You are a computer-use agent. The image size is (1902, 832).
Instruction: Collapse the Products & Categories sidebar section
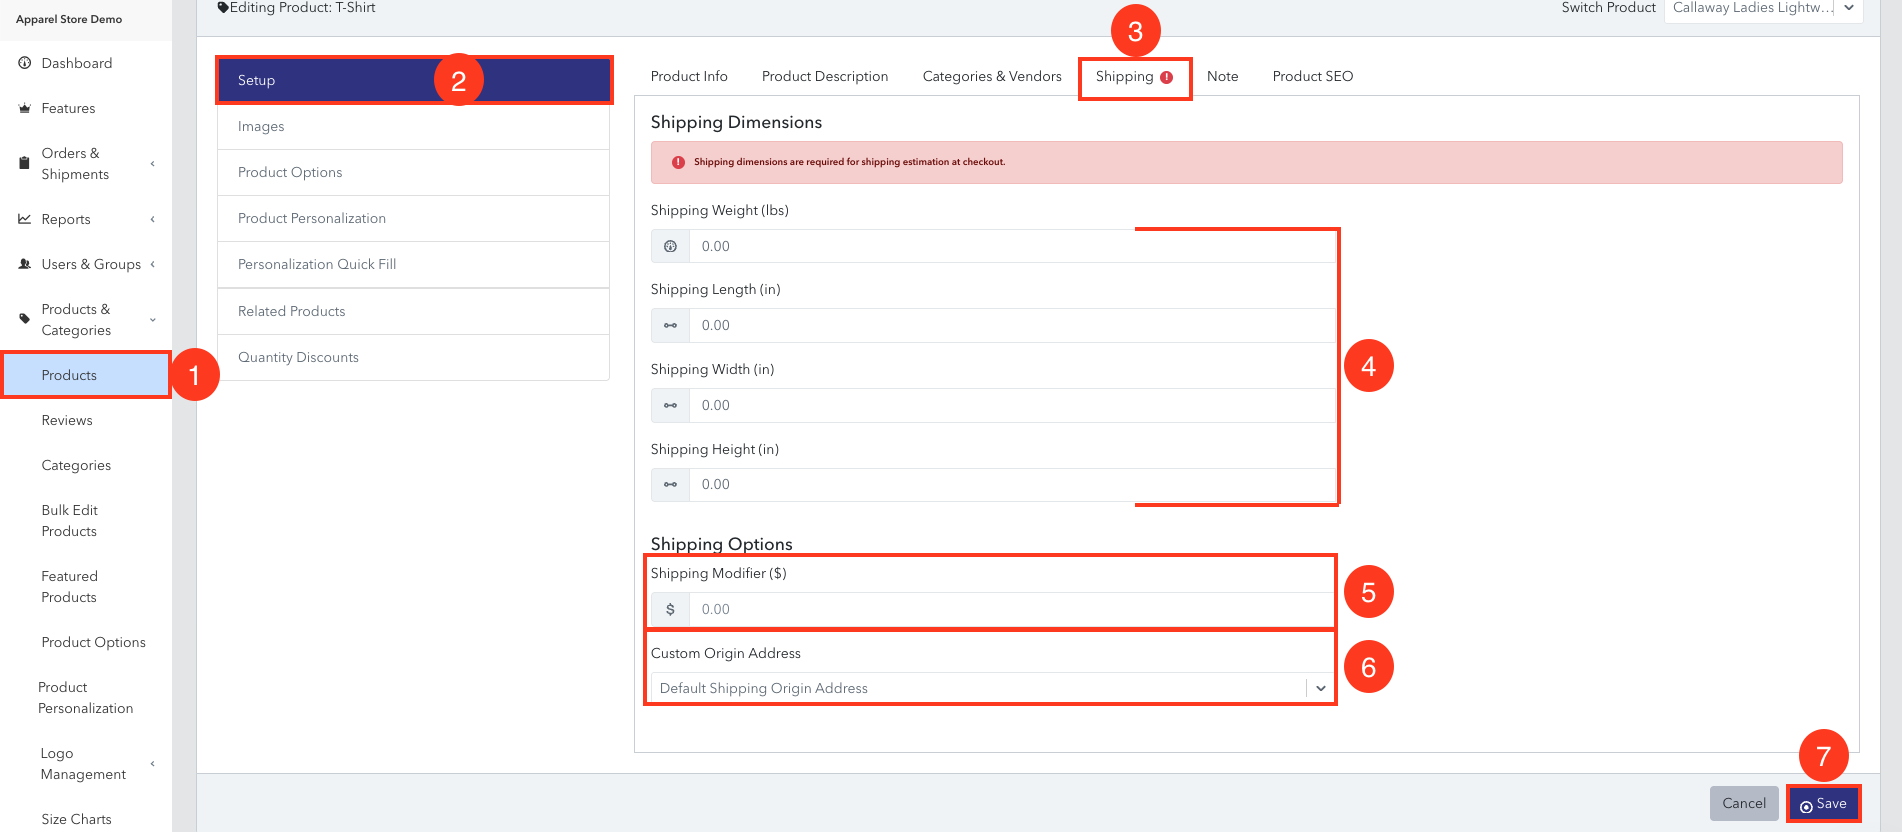pyautogui.click(x=153, y=320)
